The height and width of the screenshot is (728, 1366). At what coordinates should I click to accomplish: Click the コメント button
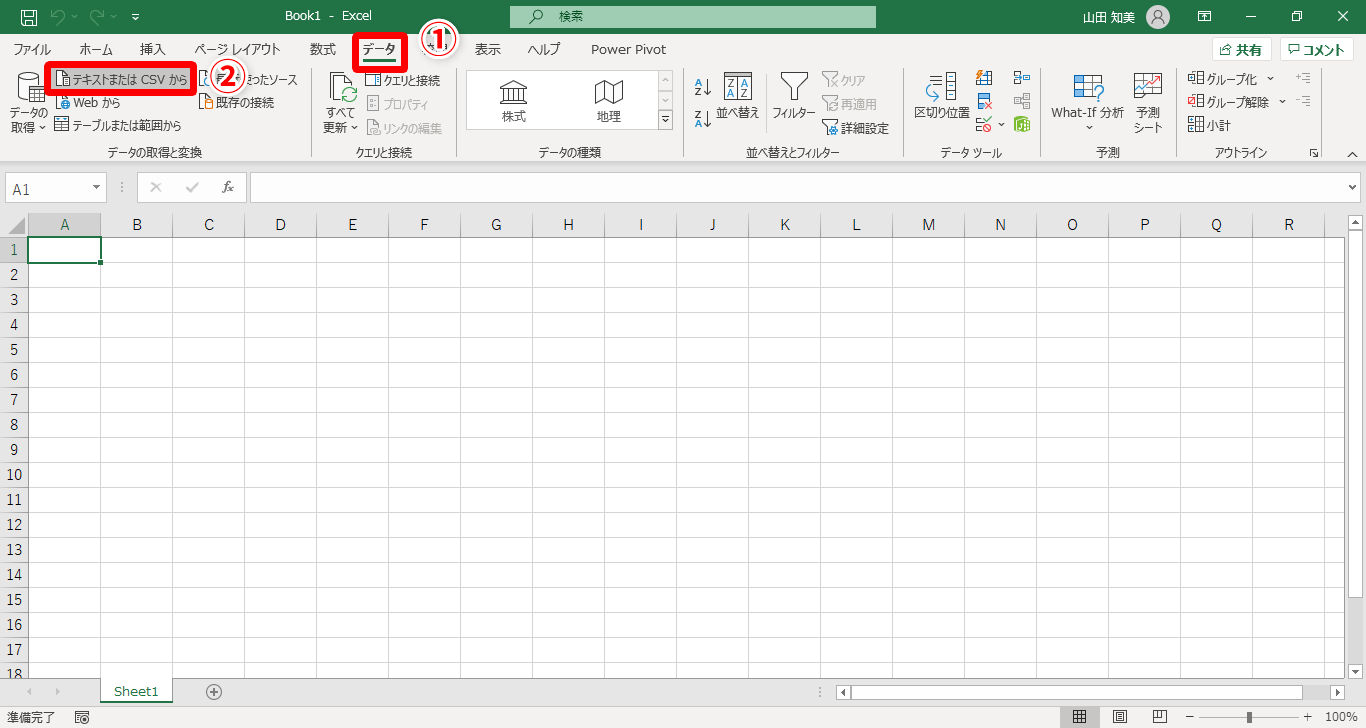tap(1317, 49)
